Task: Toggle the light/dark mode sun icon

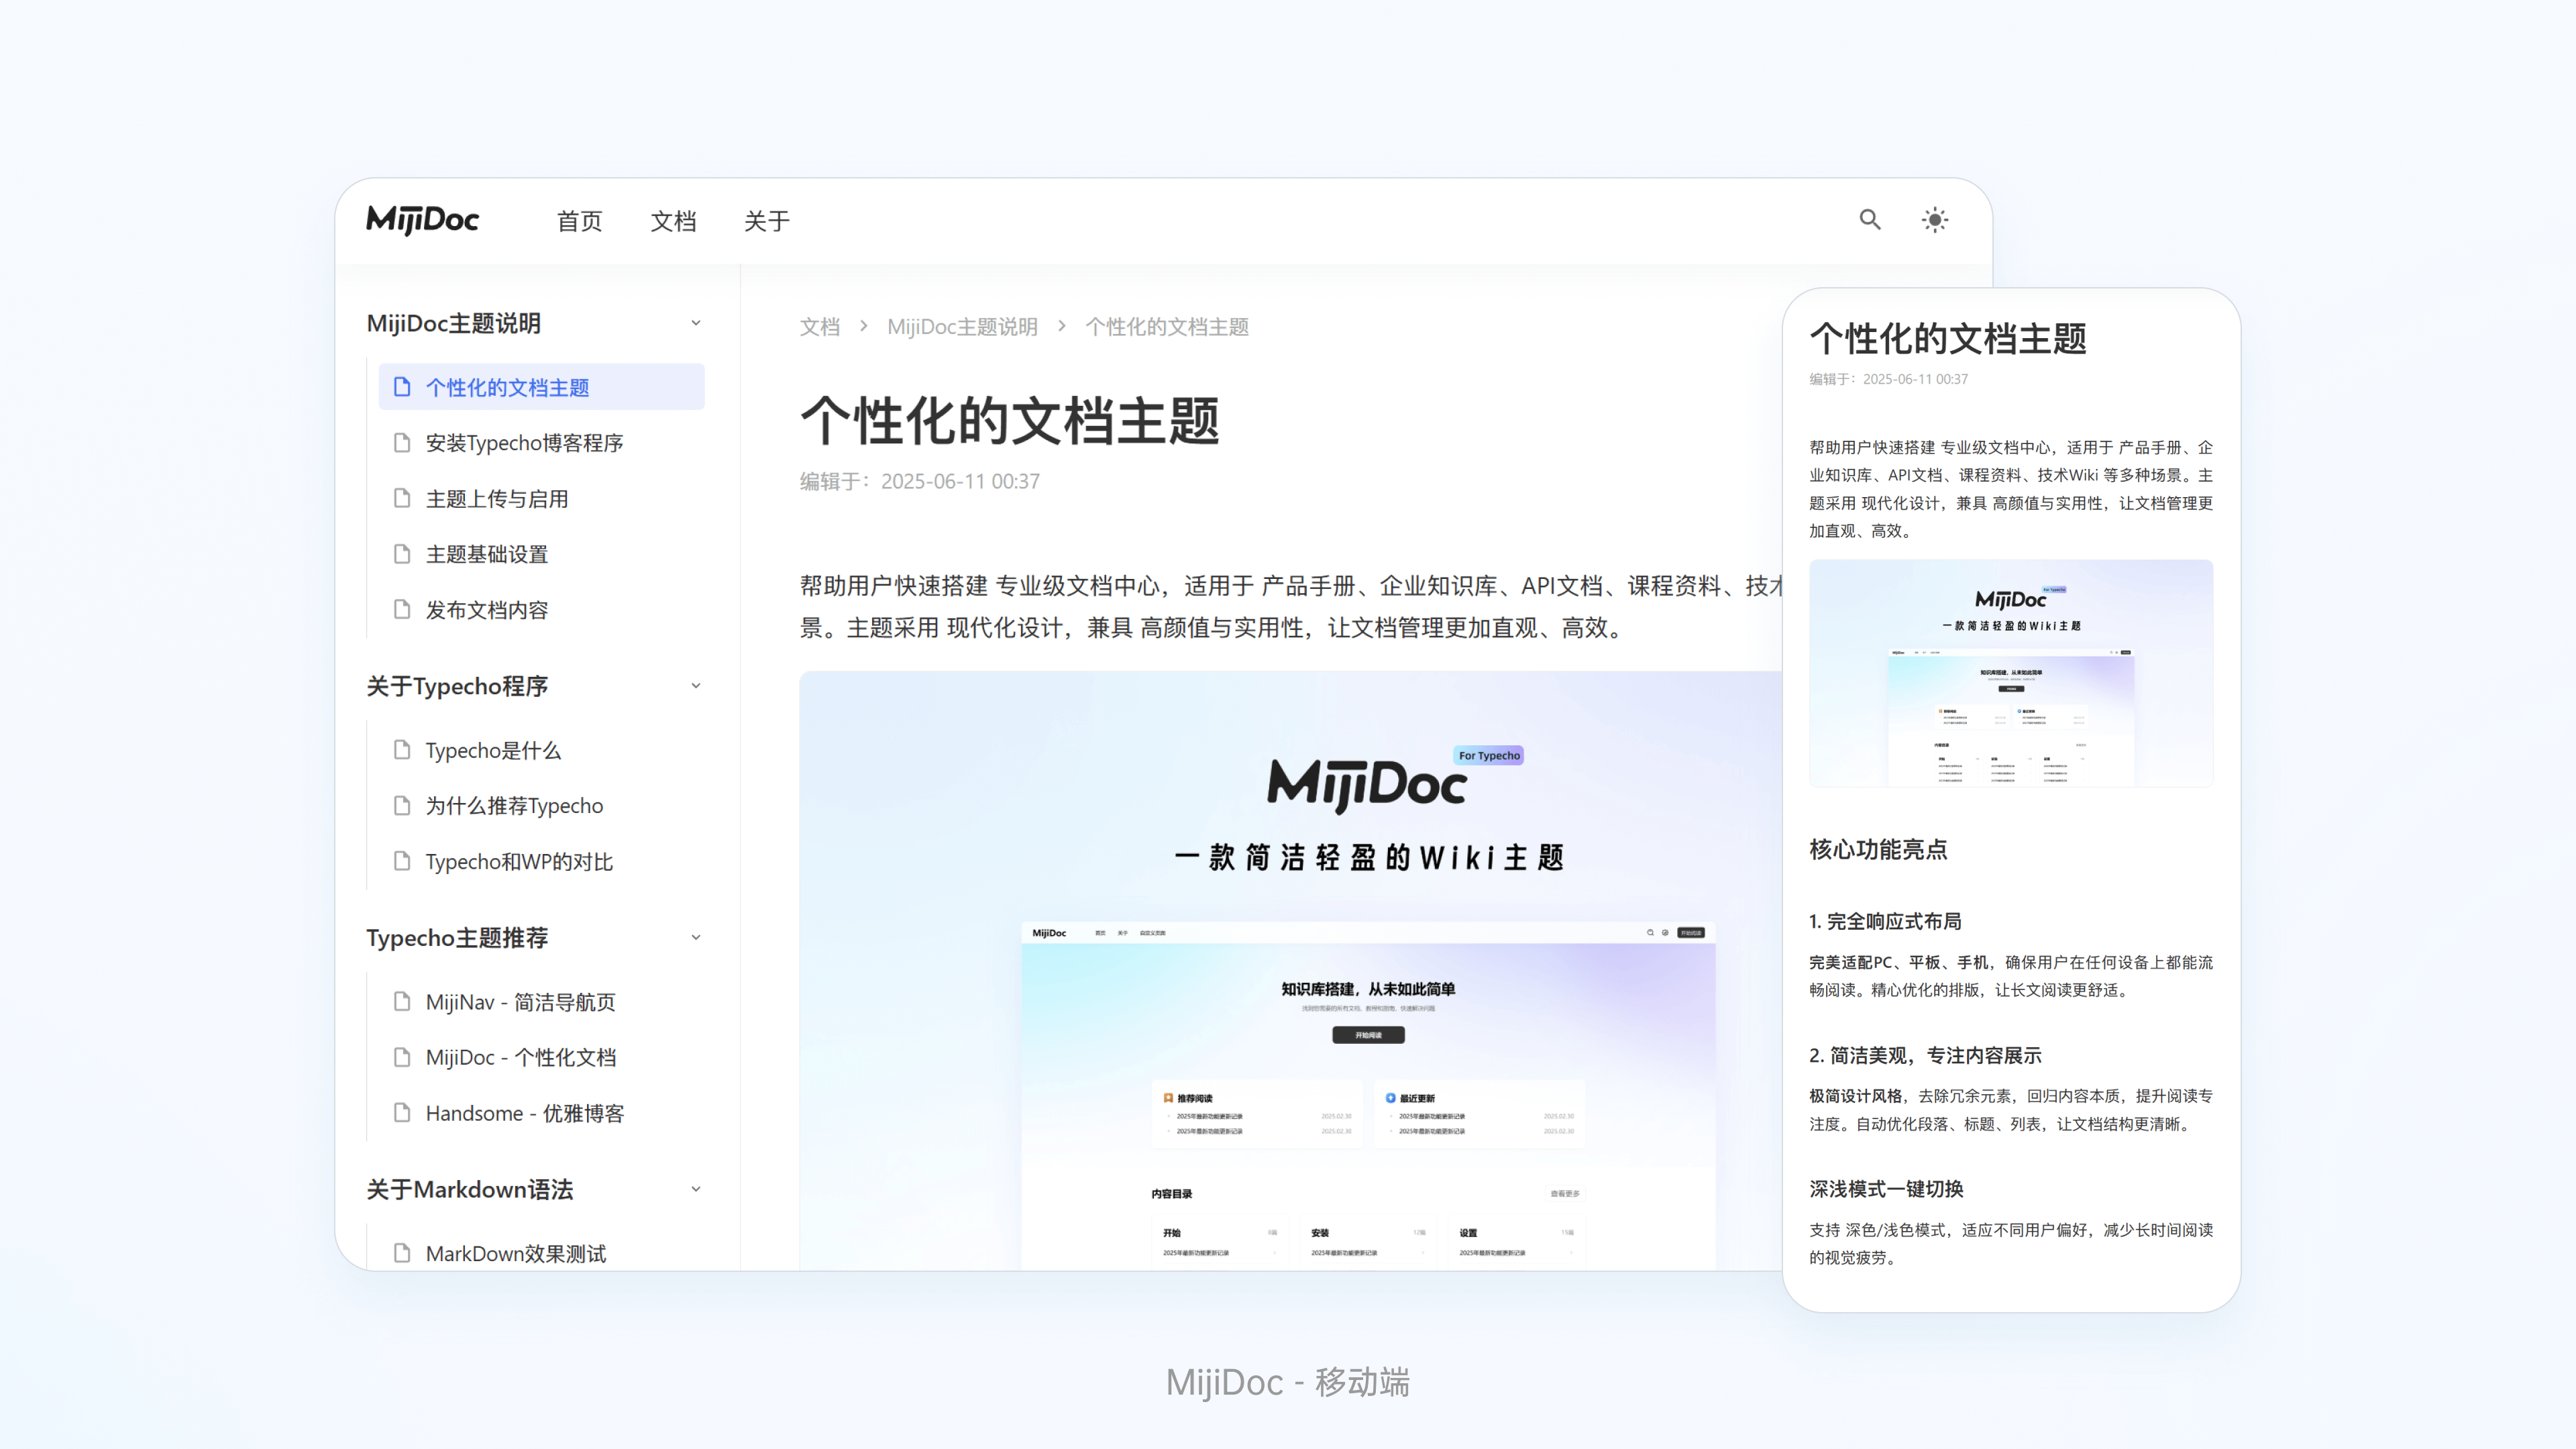Action: point(1935,220)
